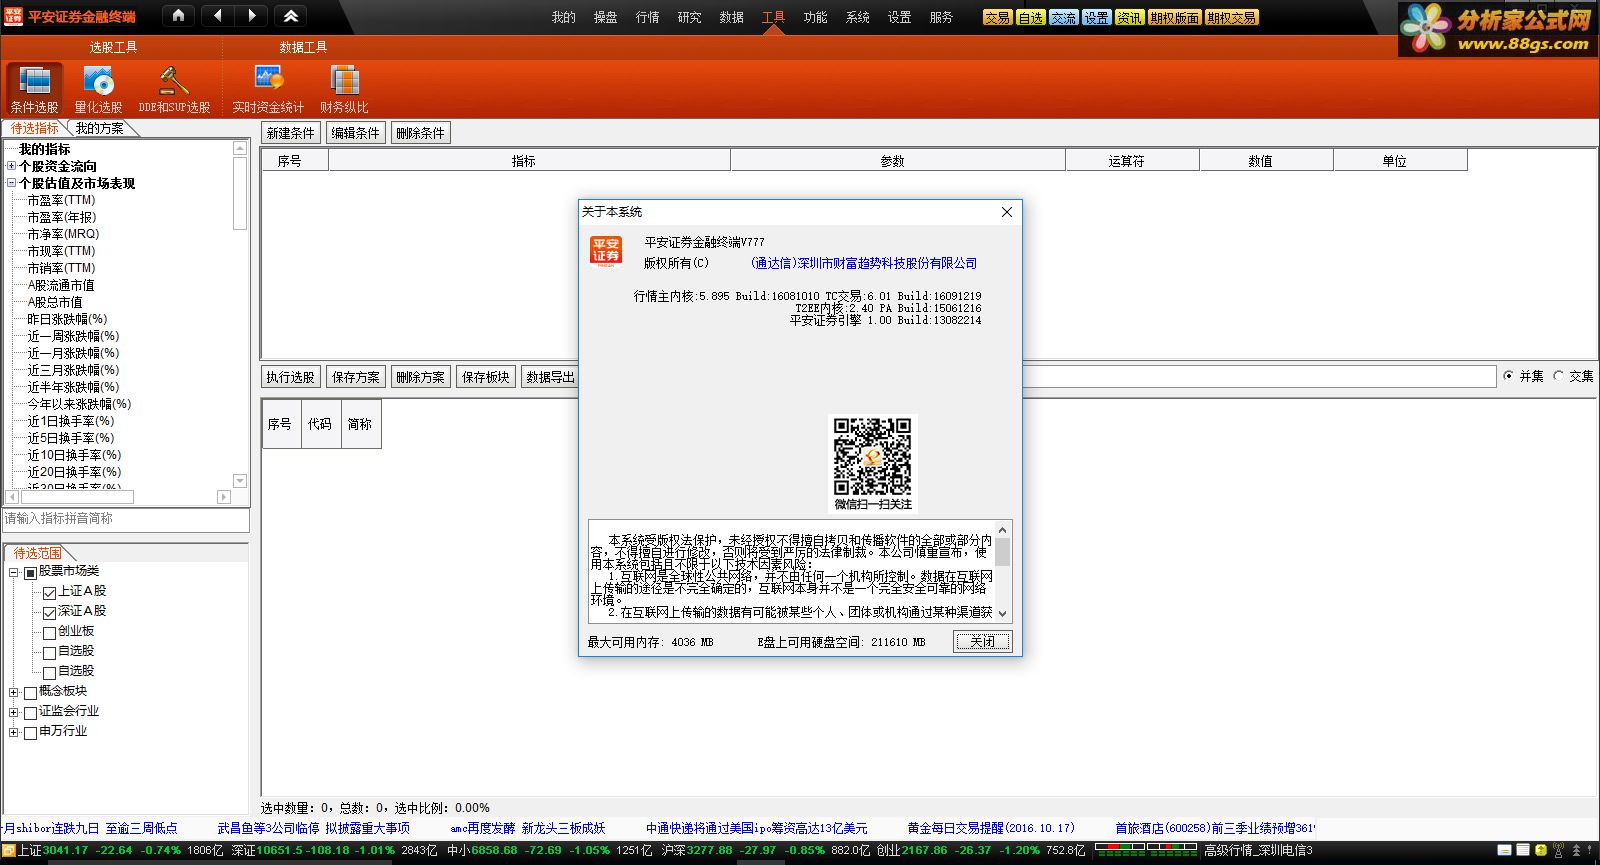This screenshot has width=1600, height=865.
Task: Open the DDE和SUP选股 gavel tool
Action: click(x=174, y=89)
